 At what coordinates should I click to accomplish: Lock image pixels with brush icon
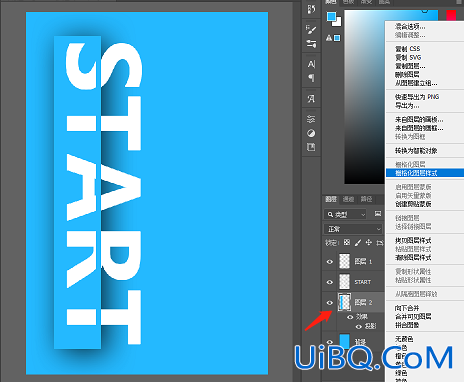[358, 242]
